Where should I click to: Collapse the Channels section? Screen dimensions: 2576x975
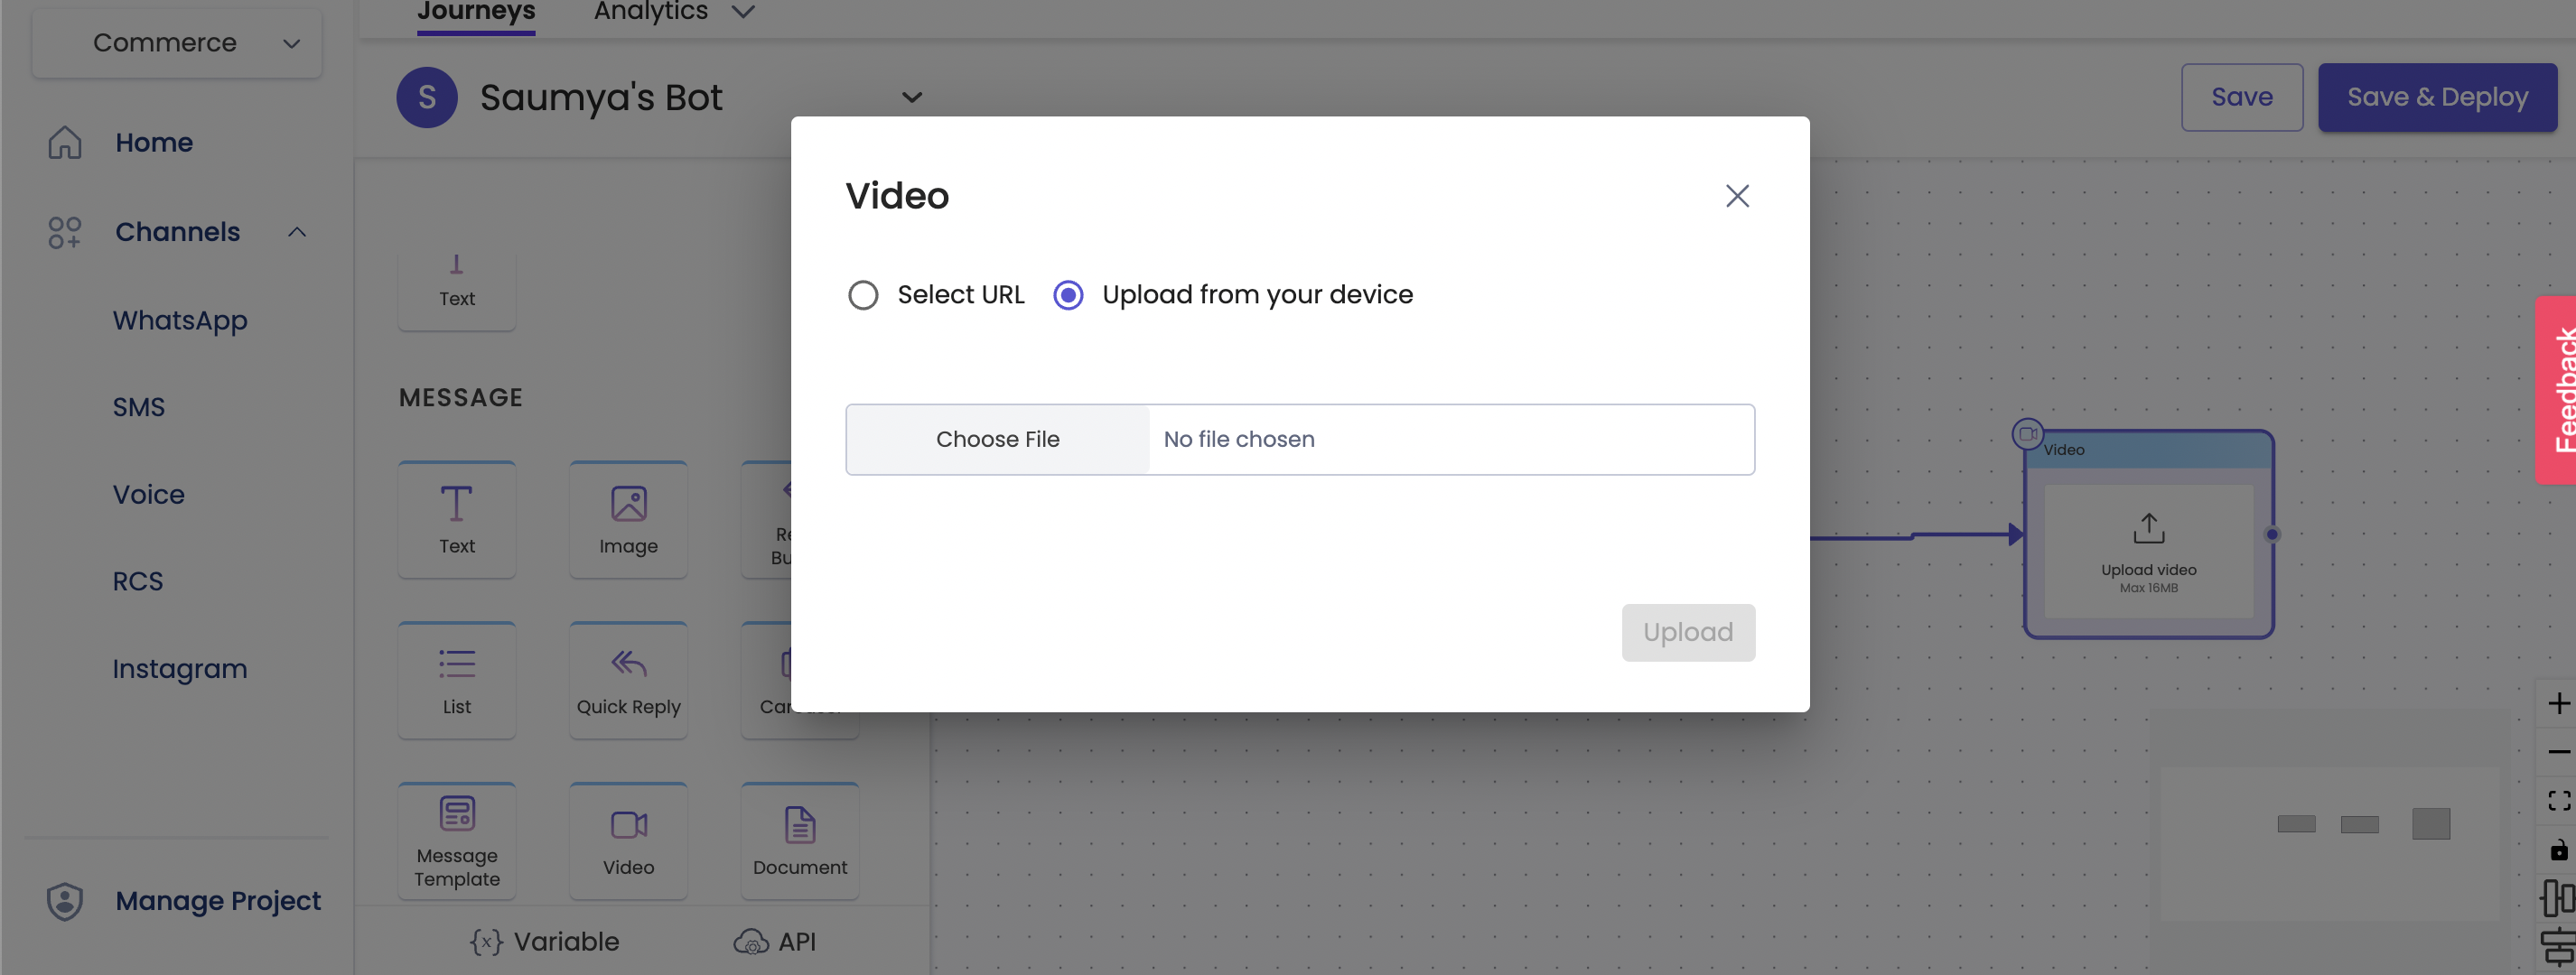(x=297, y=232)
